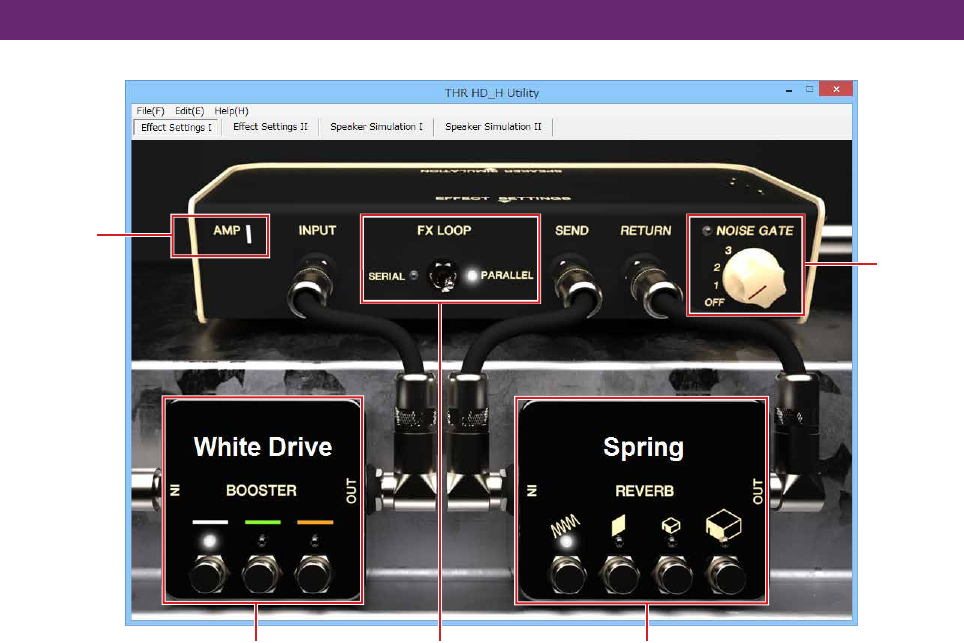Click the green booster LED

(x=263, y=542)
